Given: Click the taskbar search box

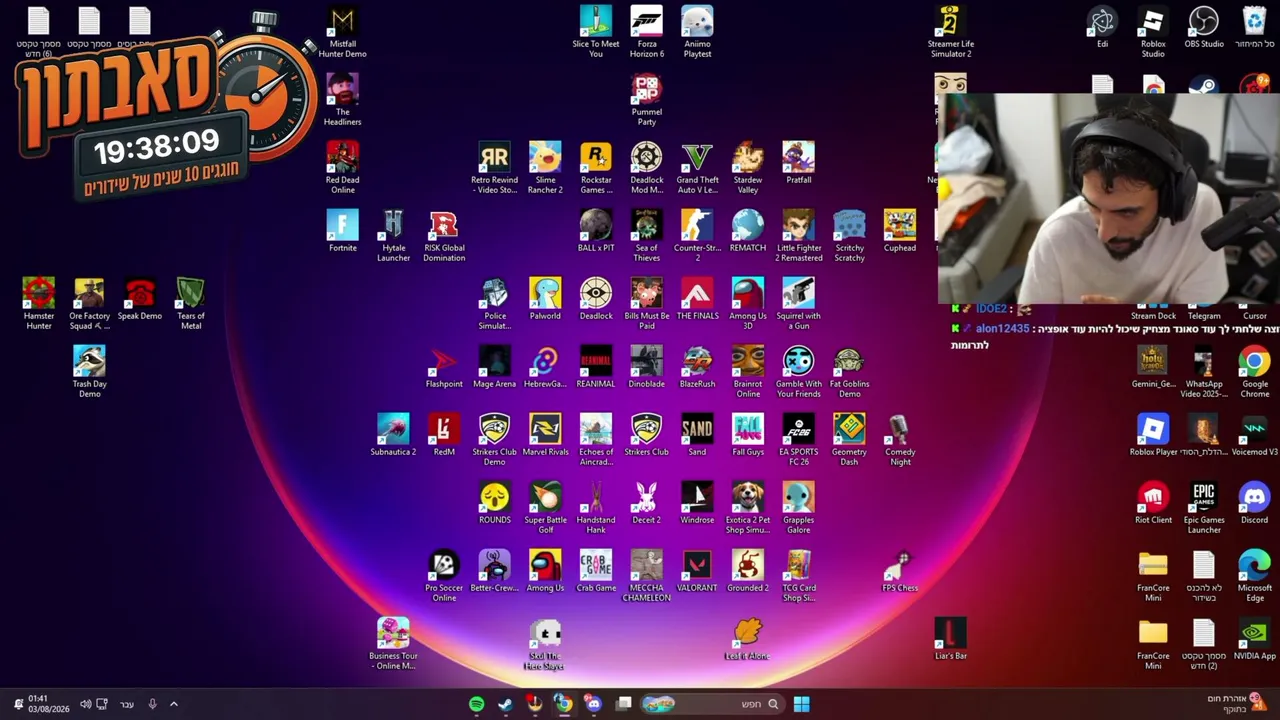Looking at the screenshot, I should [712, 704].
